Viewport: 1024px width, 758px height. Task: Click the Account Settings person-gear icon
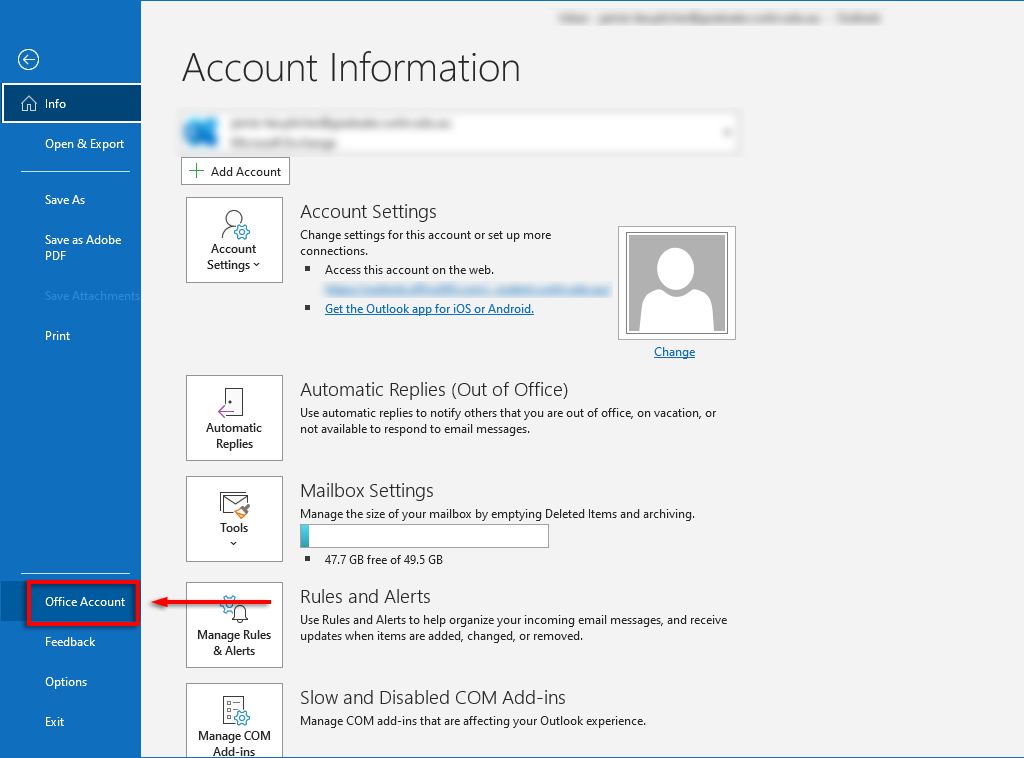tap(235, 224)
